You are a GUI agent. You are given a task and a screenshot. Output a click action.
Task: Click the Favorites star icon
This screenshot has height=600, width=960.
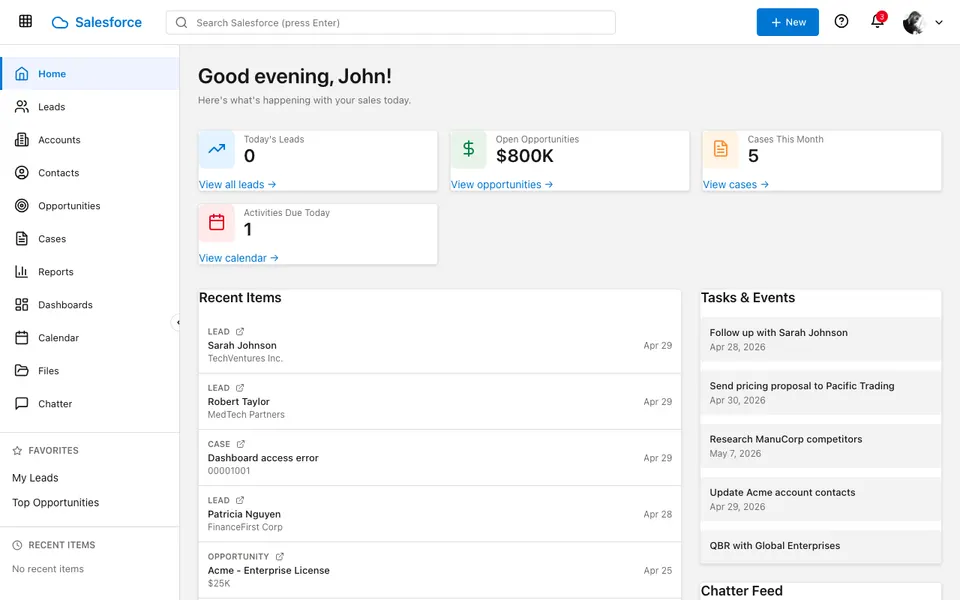tap(17, 451)
